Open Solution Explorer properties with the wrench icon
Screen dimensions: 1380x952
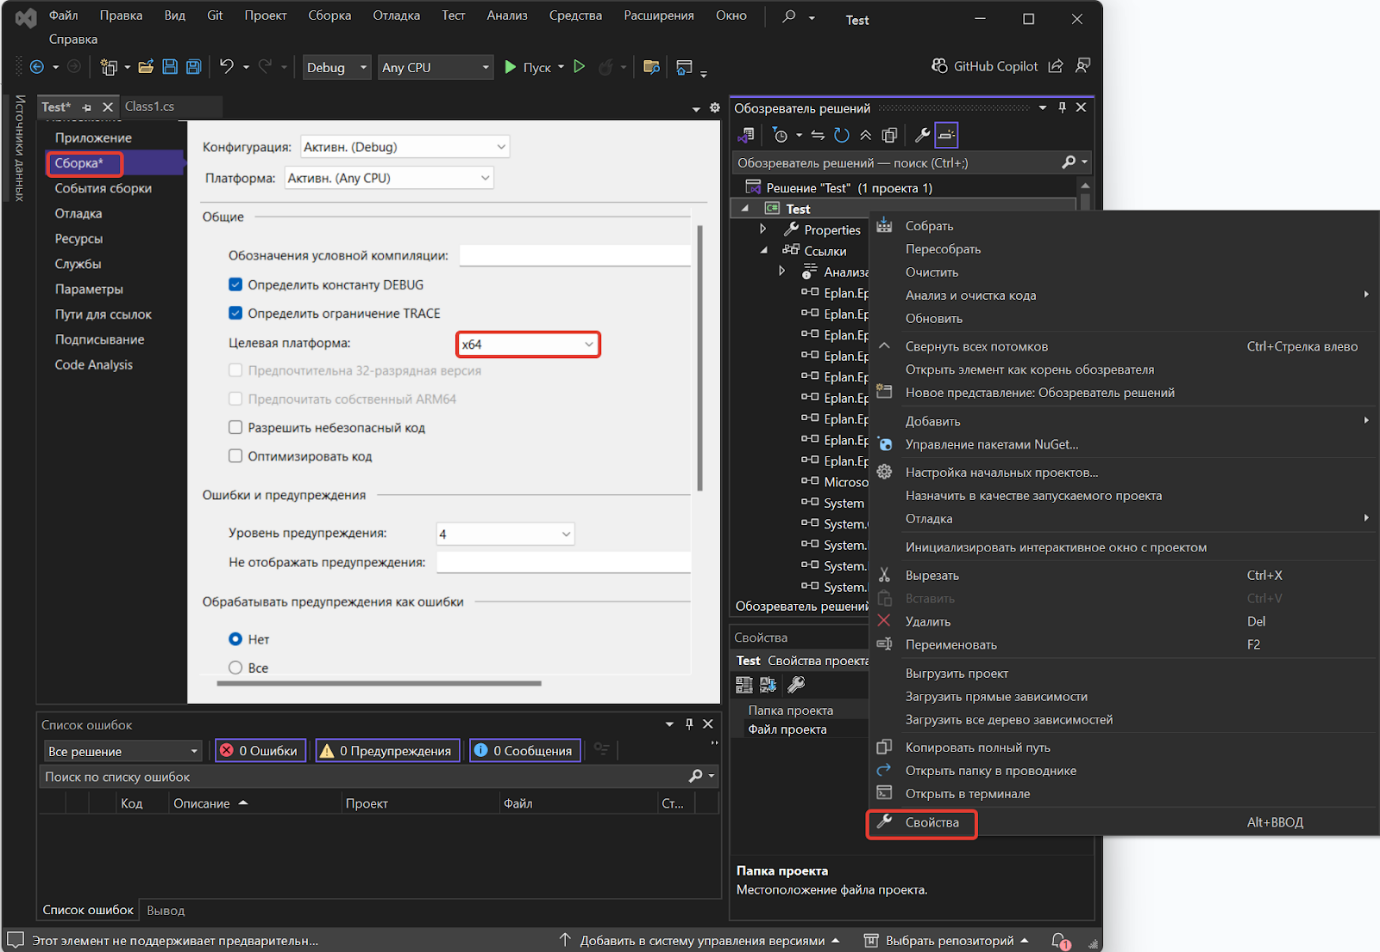920,134
